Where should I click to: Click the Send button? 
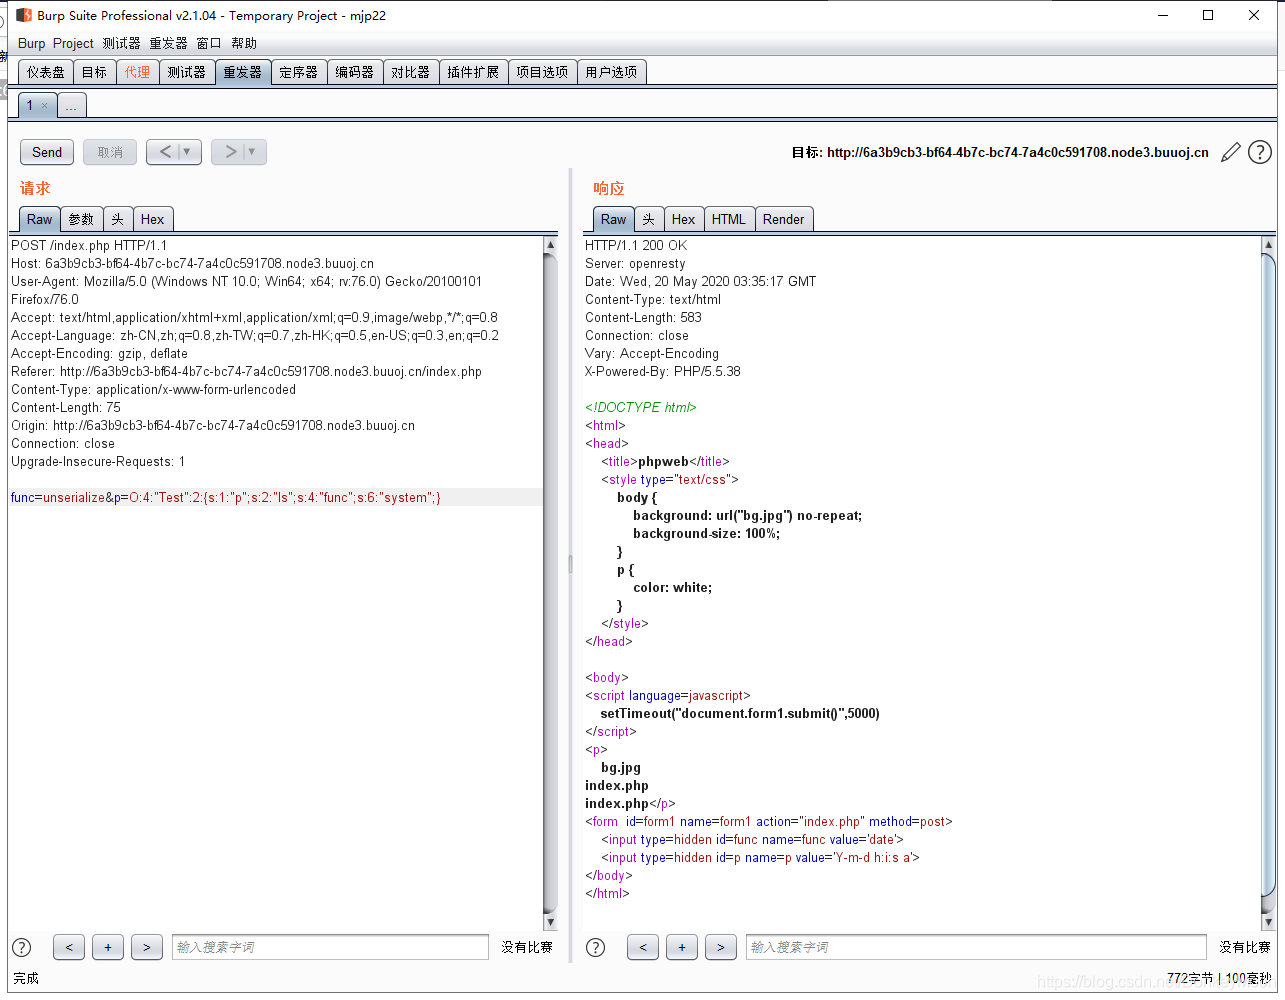click(x=47, y=152)
